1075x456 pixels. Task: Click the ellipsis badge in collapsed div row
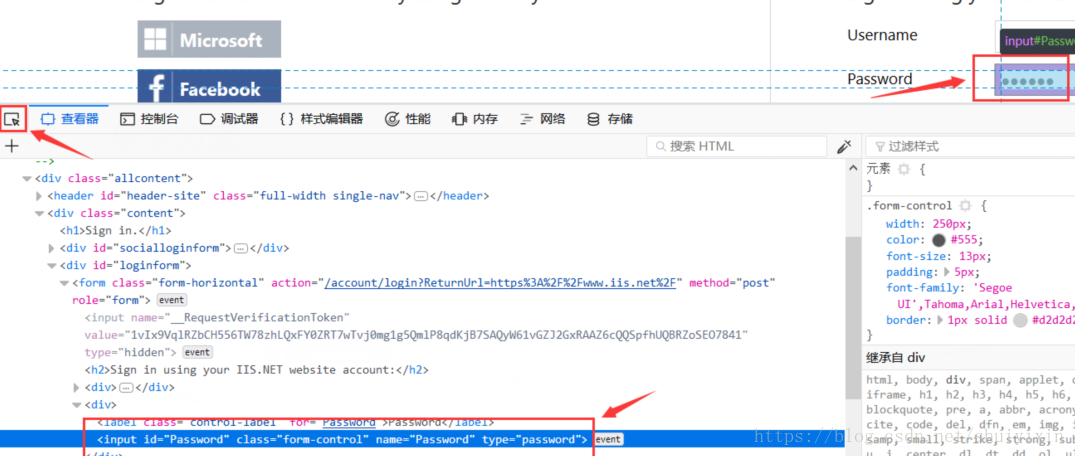click(x=125, y=387)
